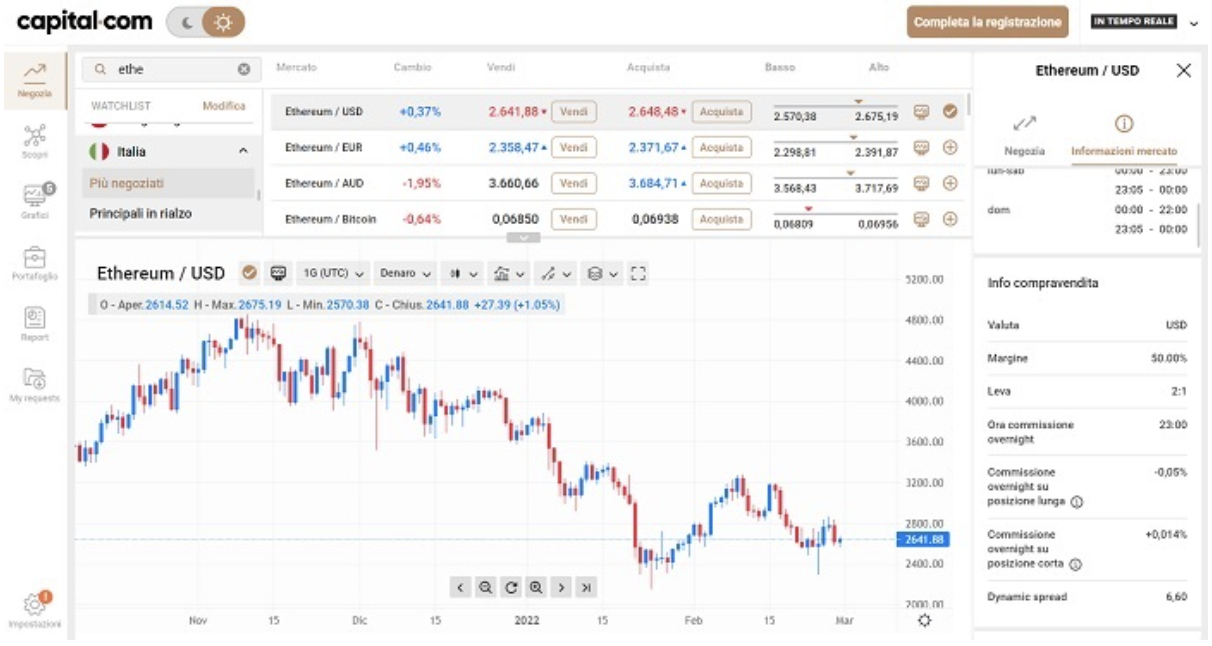Click Acquista for Ethereum / Bitcoin
Image resolution: width=1212 pixels, height=646 pixels.
(721, 219)
